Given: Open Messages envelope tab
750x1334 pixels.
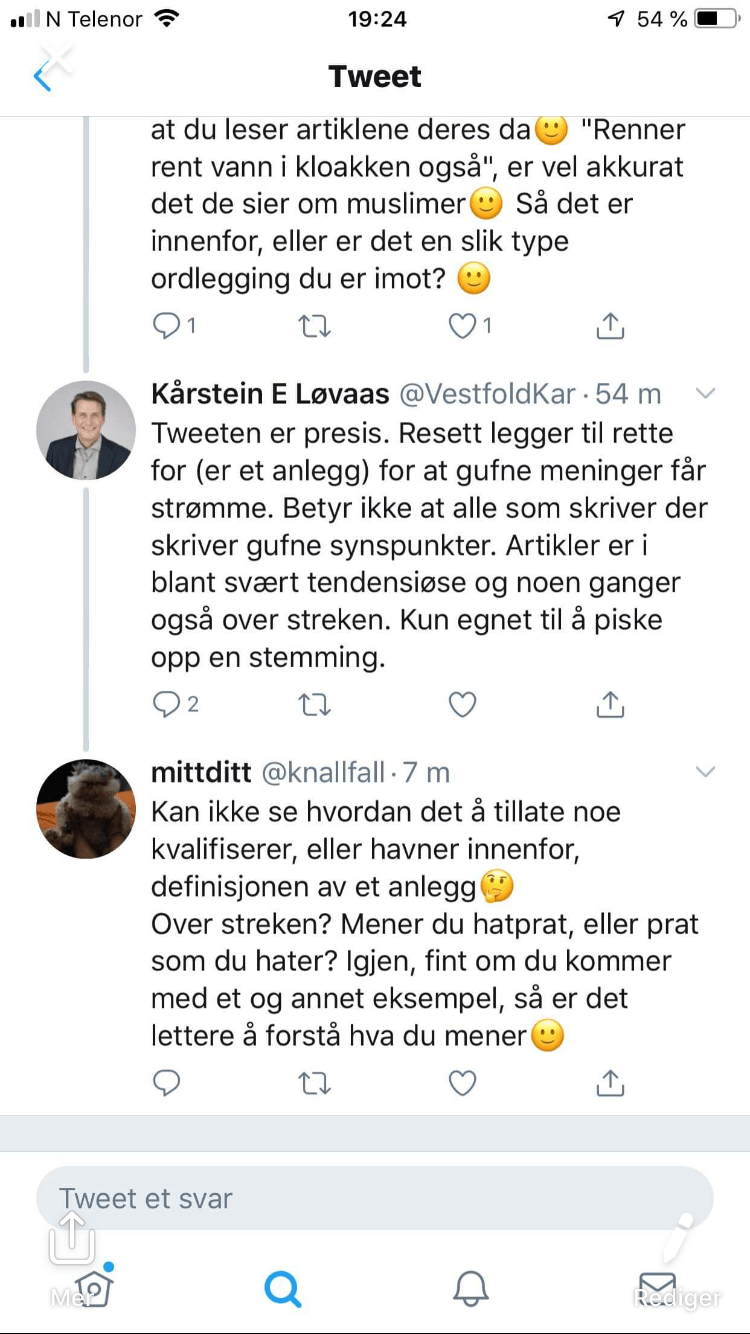Looking at the screenshot, I should pyautogui.click(x=657, y=1288).
